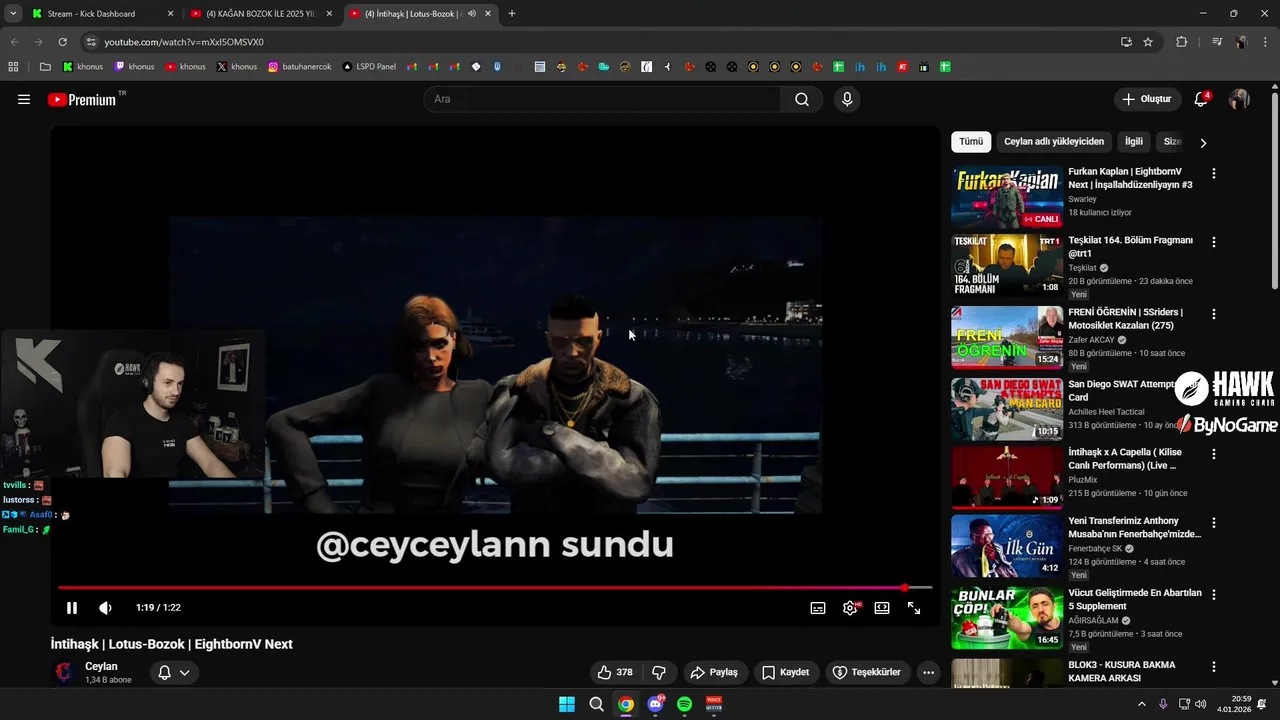
Task: Open options for Vücut Geliştirmede video
Action: click(1214, 595)
